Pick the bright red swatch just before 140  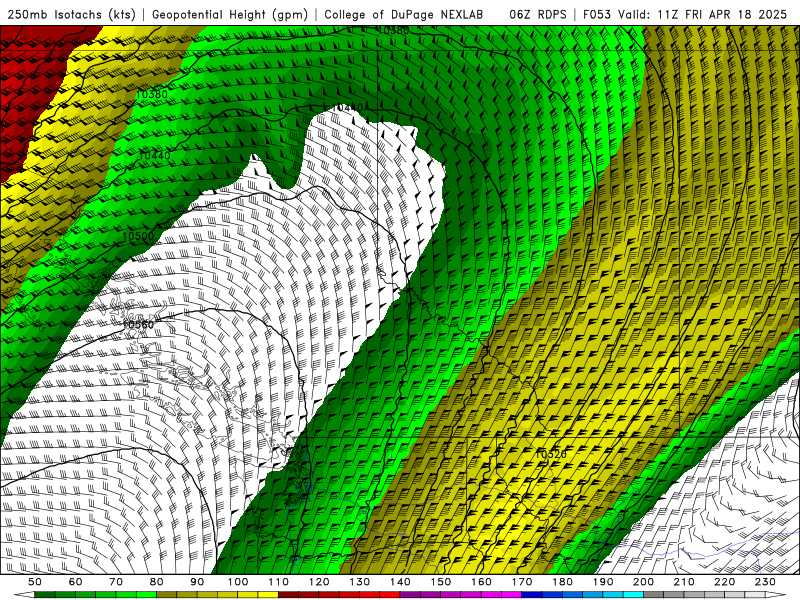point(390,595)
